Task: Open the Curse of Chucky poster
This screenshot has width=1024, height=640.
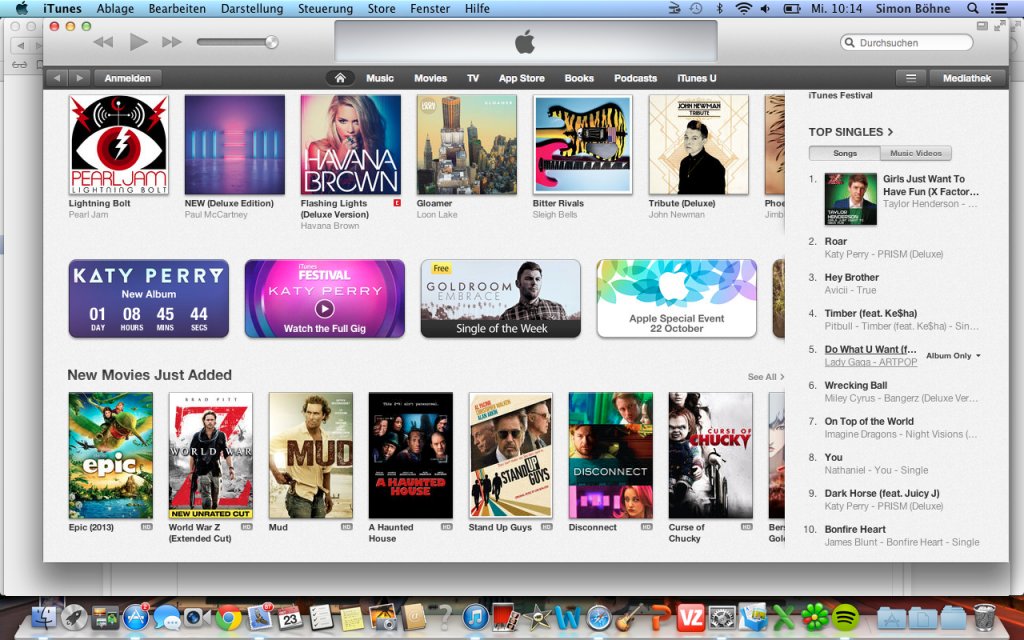Action: 711,455
